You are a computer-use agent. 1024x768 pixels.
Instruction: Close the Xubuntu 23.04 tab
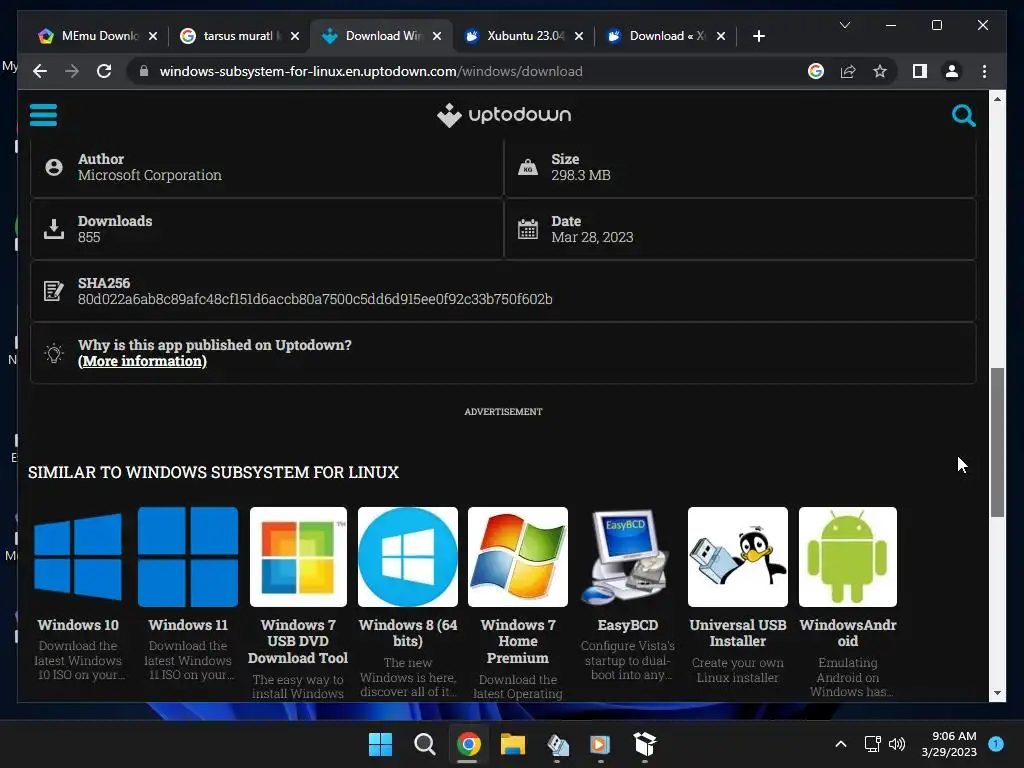tap(579, 36)
